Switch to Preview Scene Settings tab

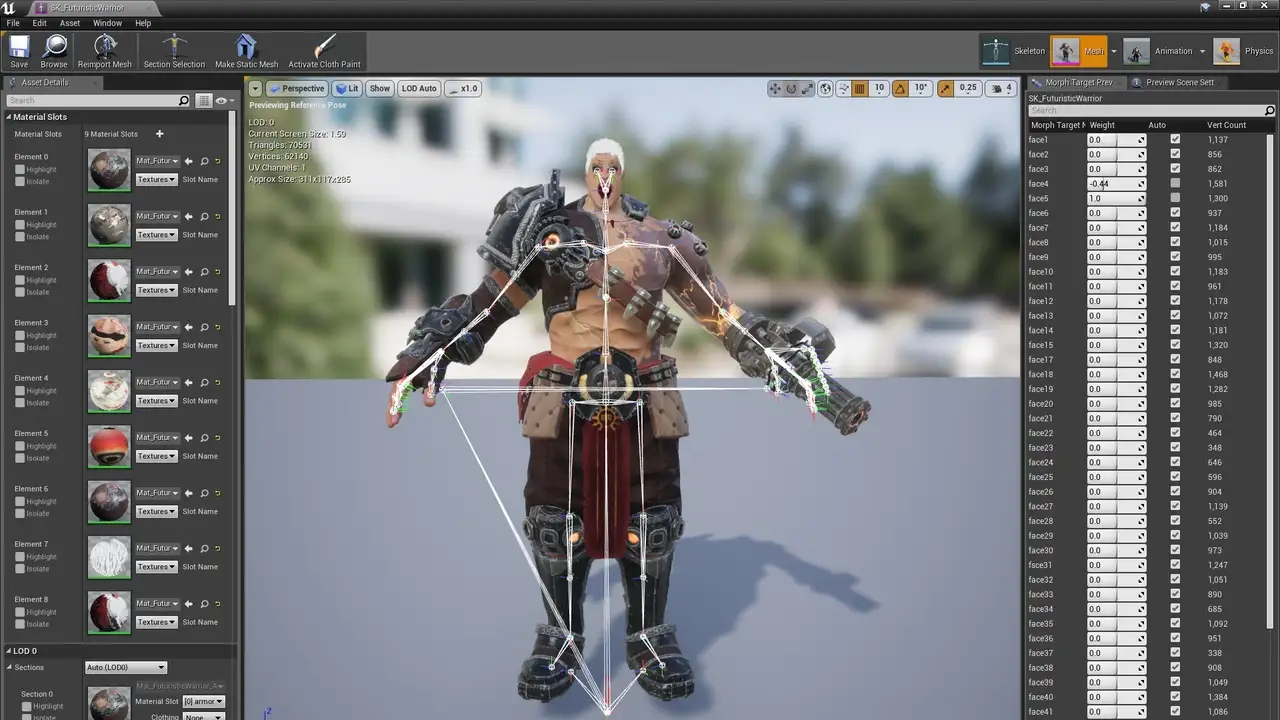click(1180, 82)
